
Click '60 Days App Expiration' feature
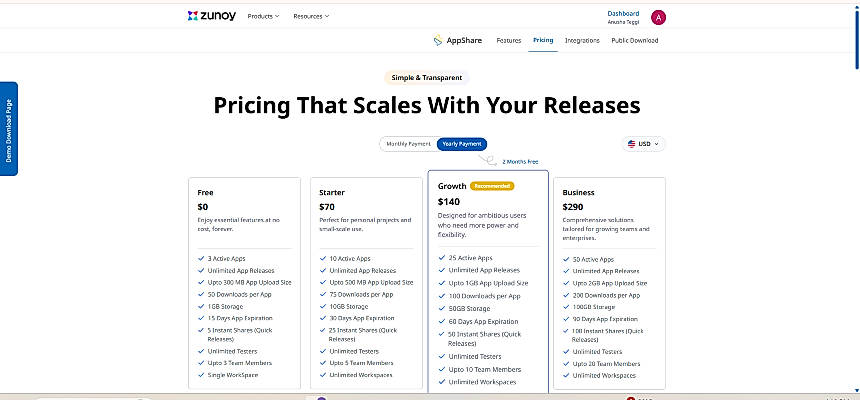click(483, 322)
